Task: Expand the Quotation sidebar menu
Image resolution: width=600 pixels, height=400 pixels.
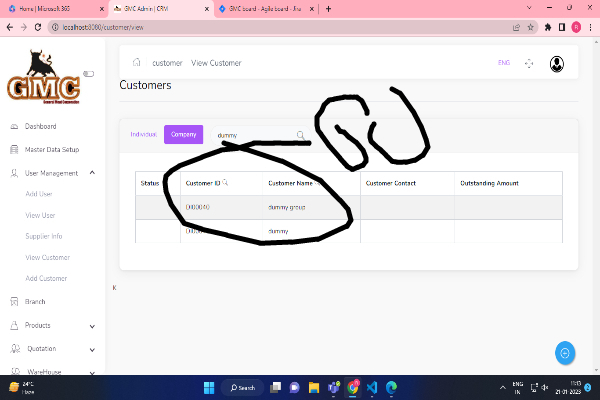Action: [92, 348]
